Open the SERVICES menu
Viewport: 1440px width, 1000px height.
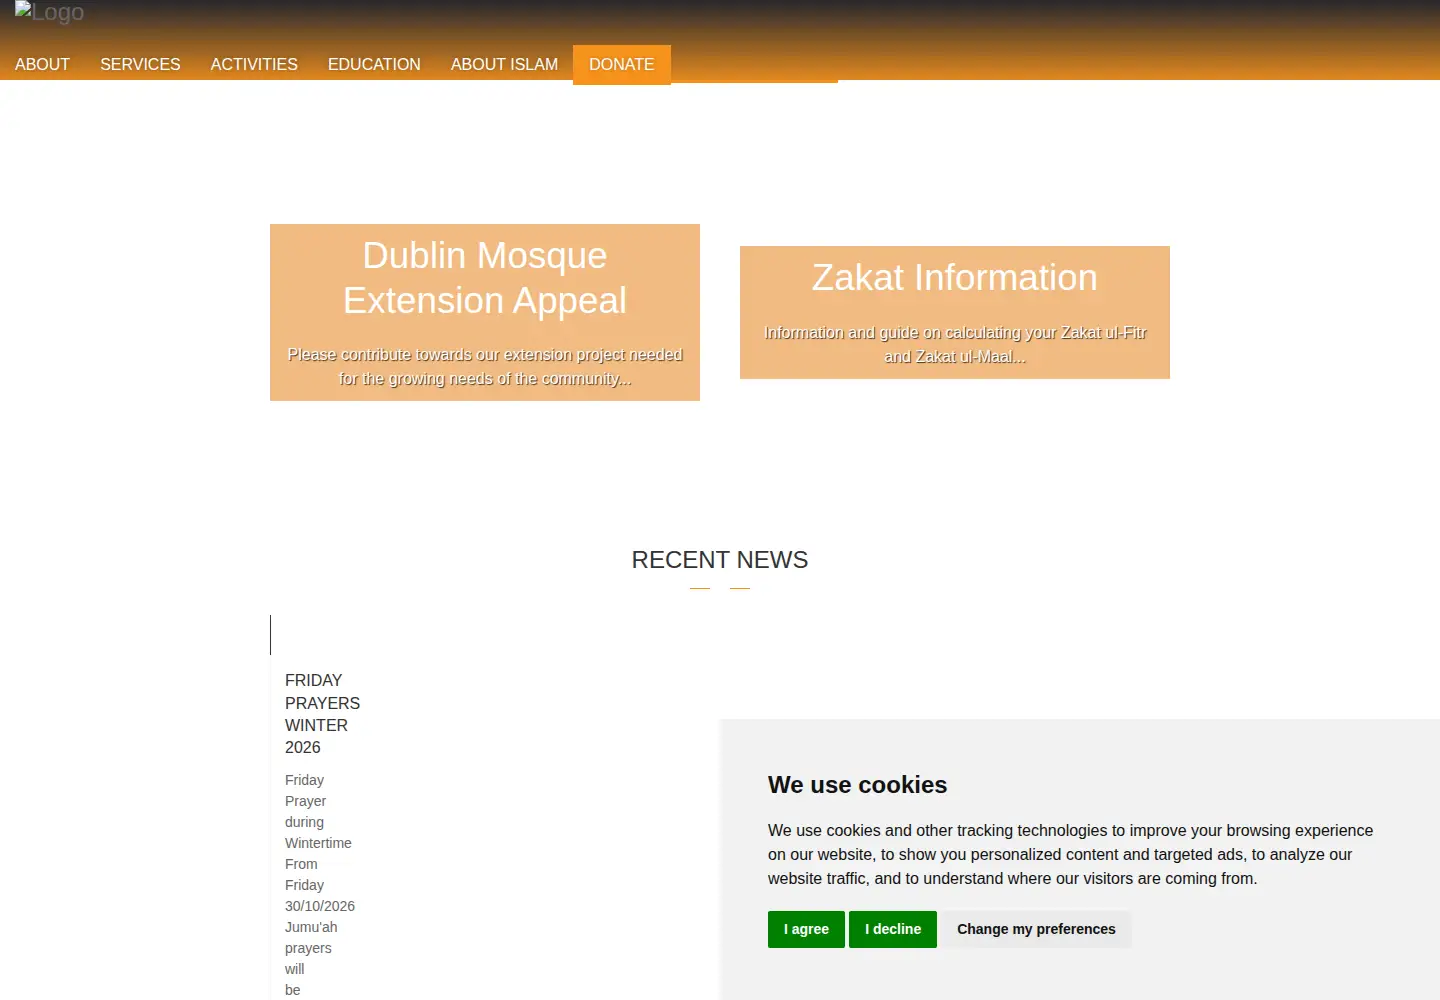click(x=140, y=64)
